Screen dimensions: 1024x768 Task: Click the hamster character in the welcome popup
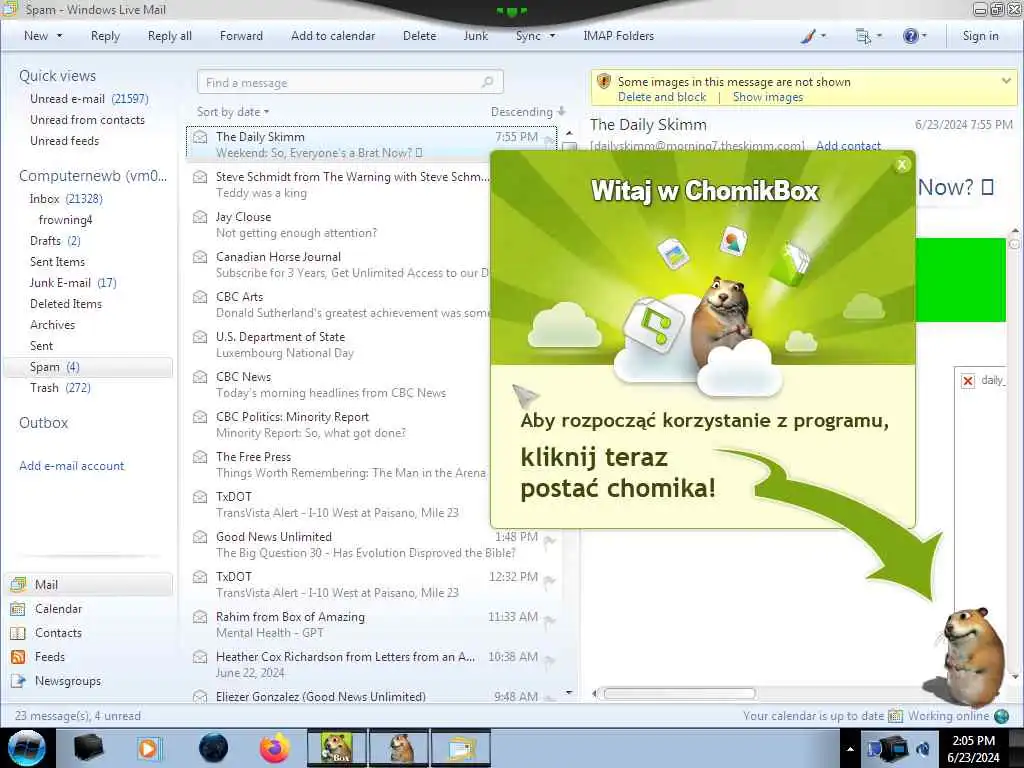click(x=721, y=319)
